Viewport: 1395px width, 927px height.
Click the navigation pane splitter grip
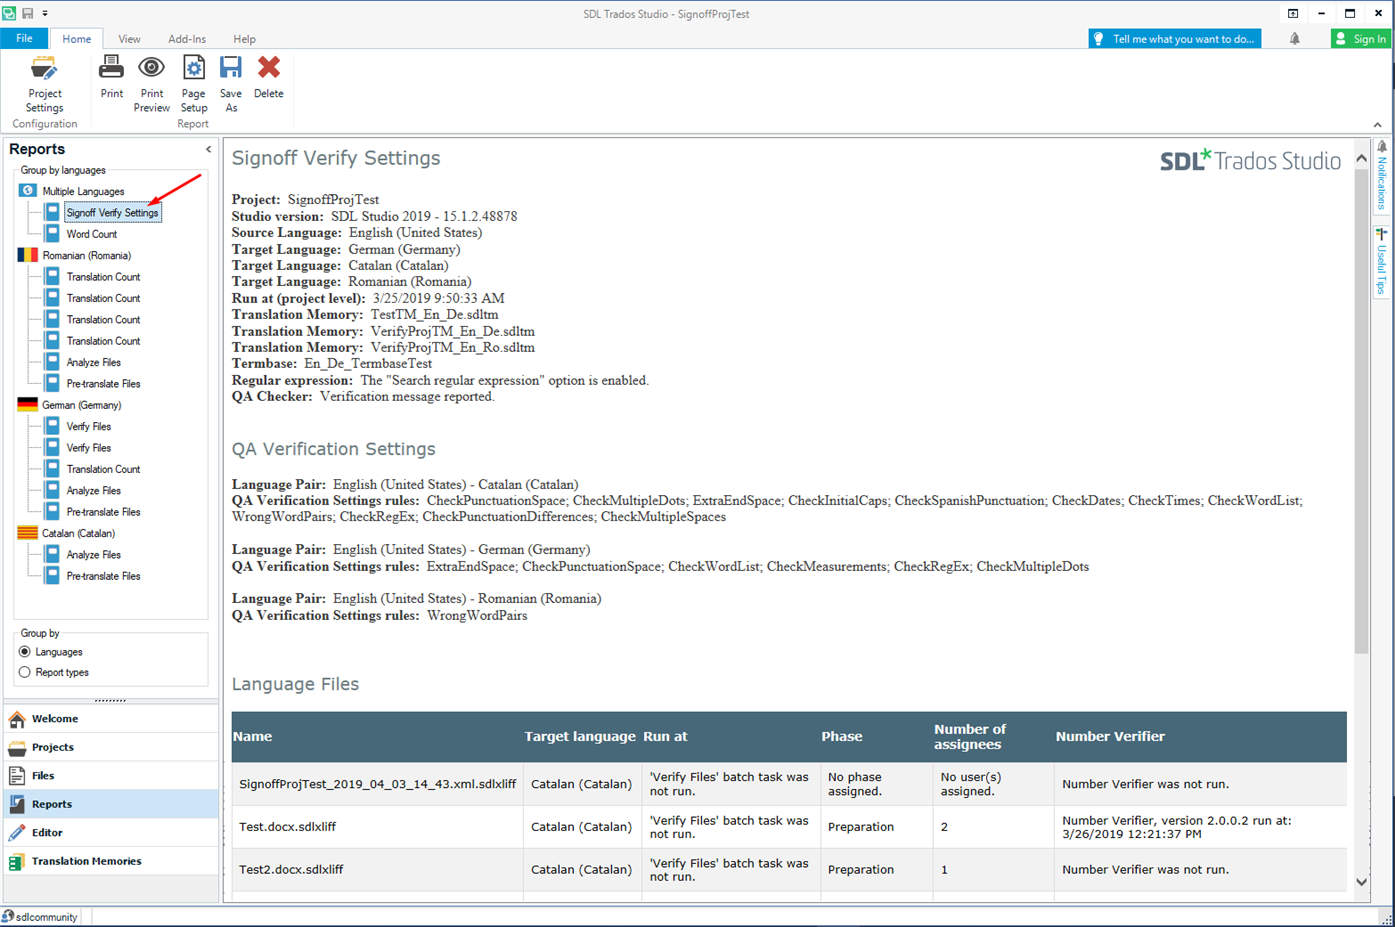(110, 700)
